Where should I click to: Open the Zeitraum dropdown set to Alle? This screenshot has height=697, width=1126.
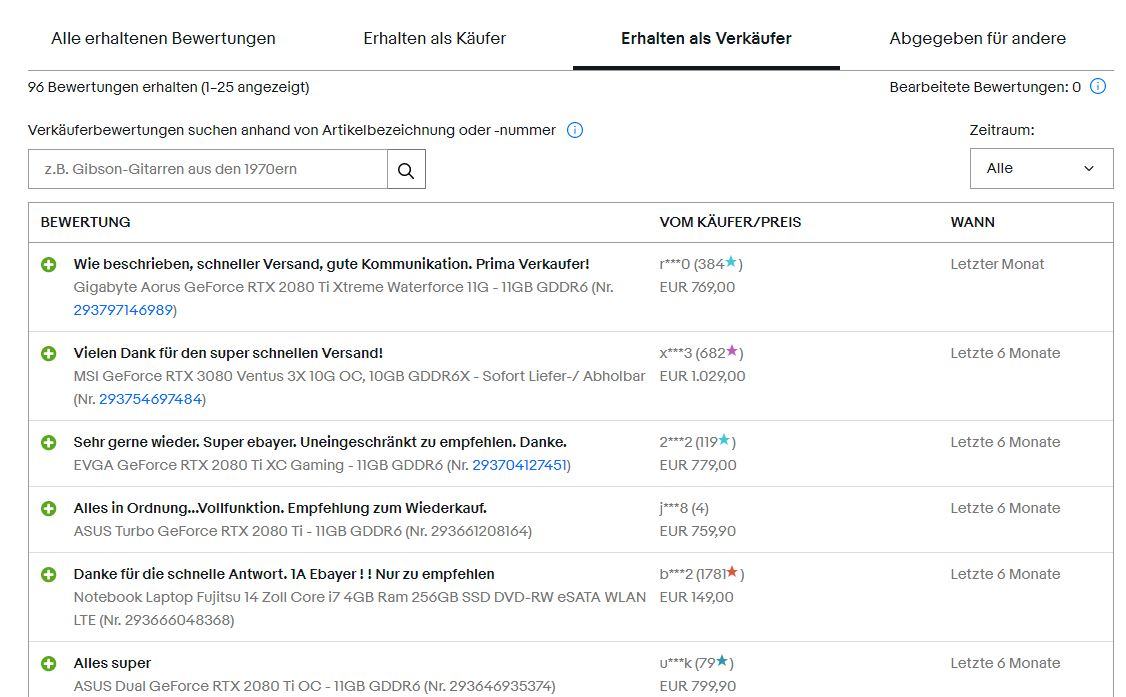(1041, 169)
